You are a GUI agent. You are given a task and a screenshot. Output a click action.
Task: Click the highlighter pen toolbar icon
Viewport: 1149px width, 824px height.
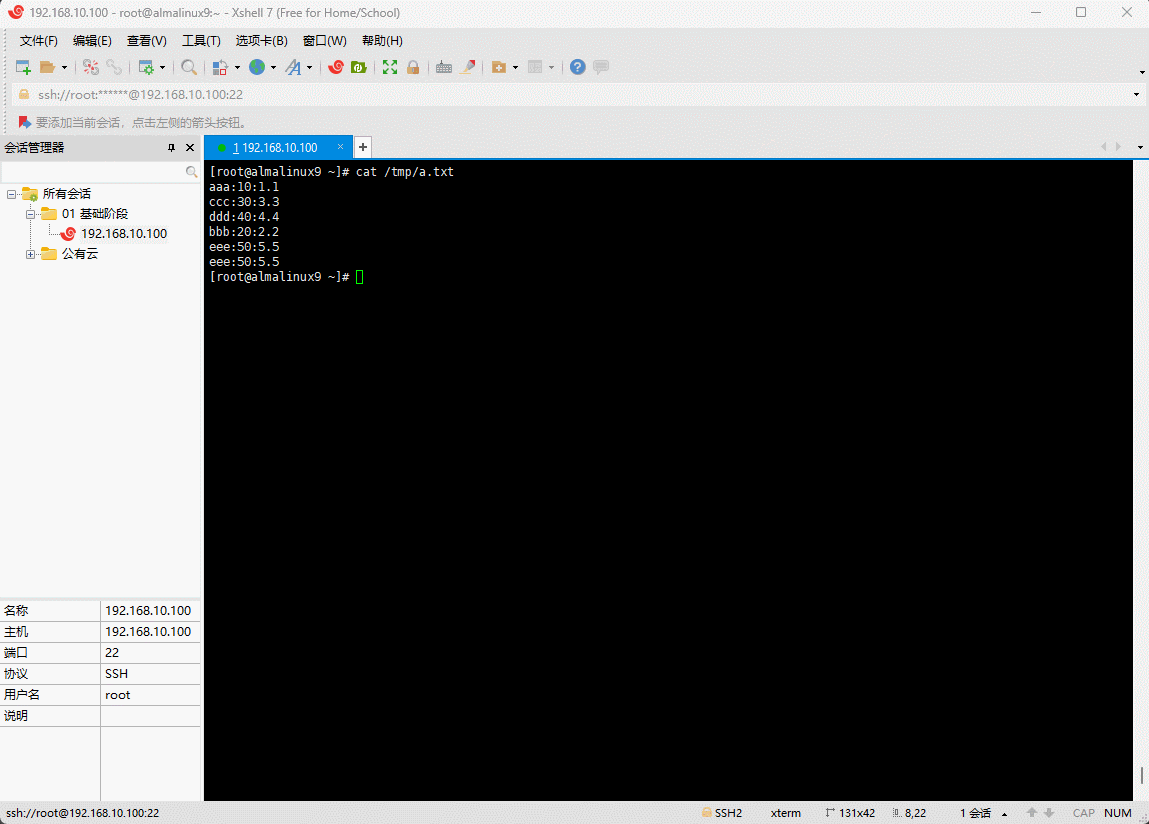pos(467,67)
